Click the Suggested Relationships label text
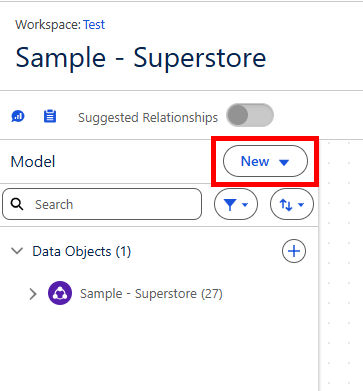 (148, 118)
